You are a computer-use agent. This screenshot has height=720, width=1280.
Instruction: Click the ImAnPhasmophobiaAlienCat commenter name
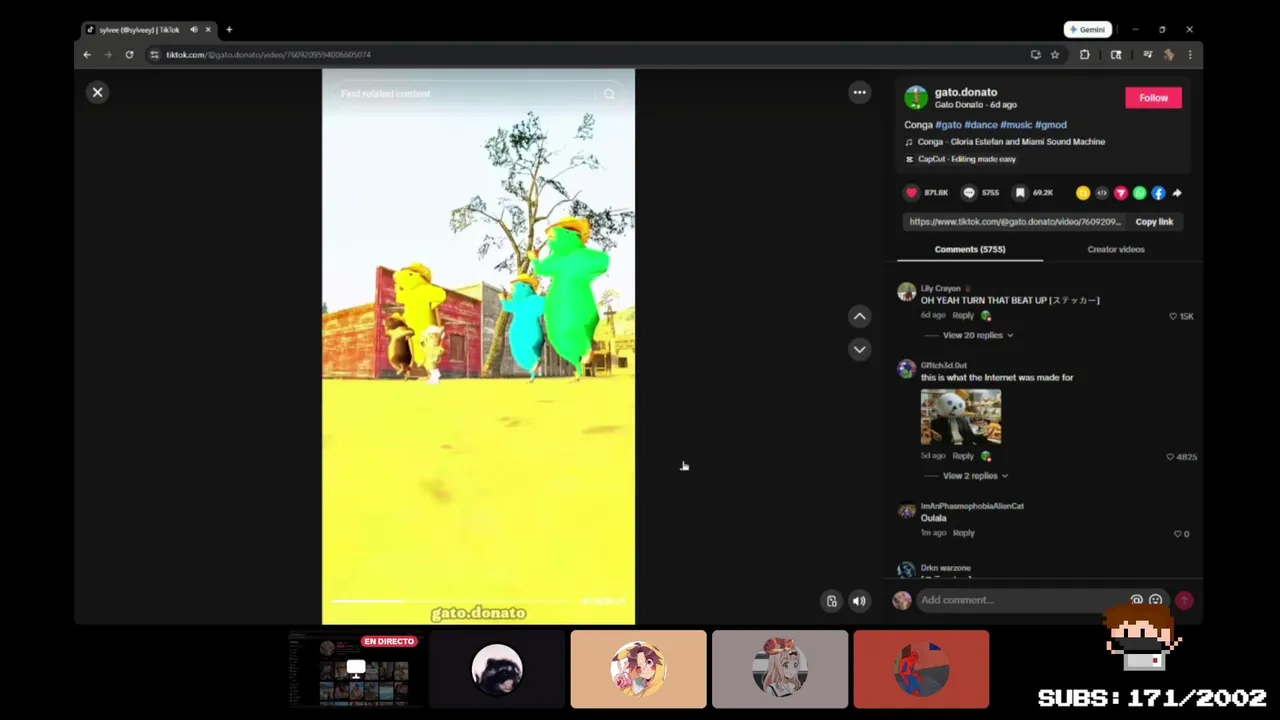972,506
